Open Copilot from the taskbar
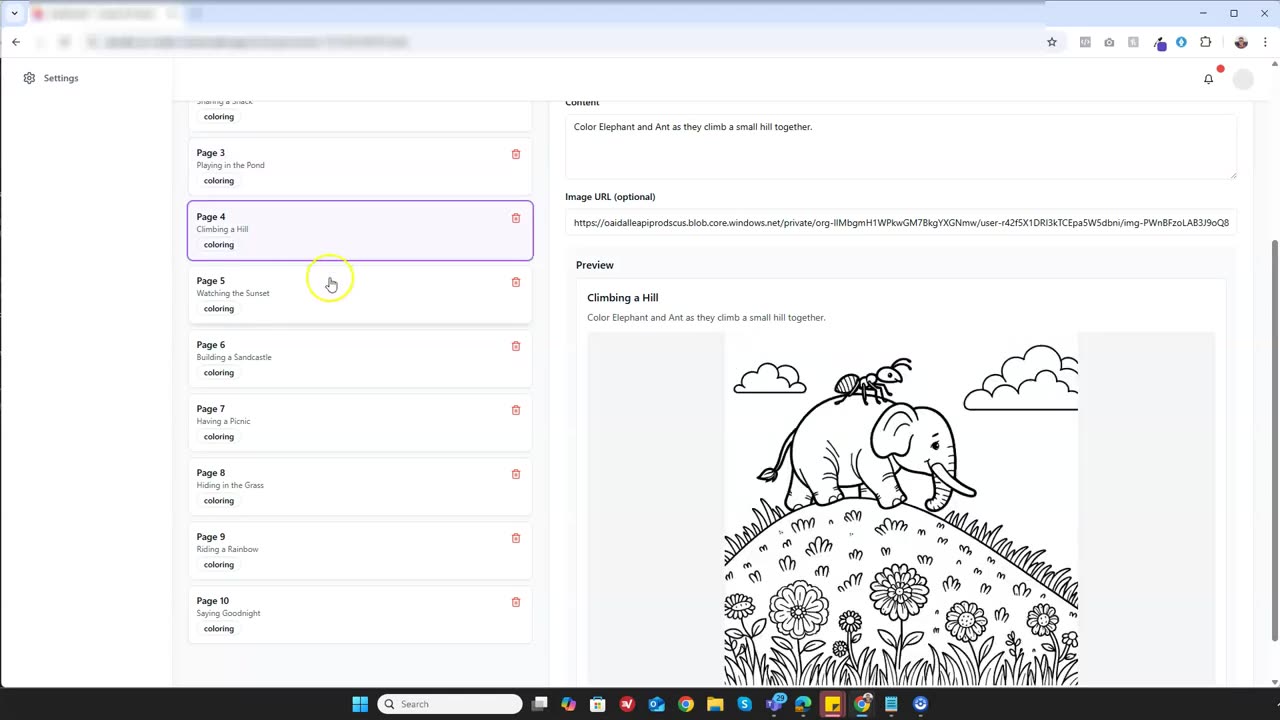Viewport: 1280px width, 720px height. coord(568,704)
